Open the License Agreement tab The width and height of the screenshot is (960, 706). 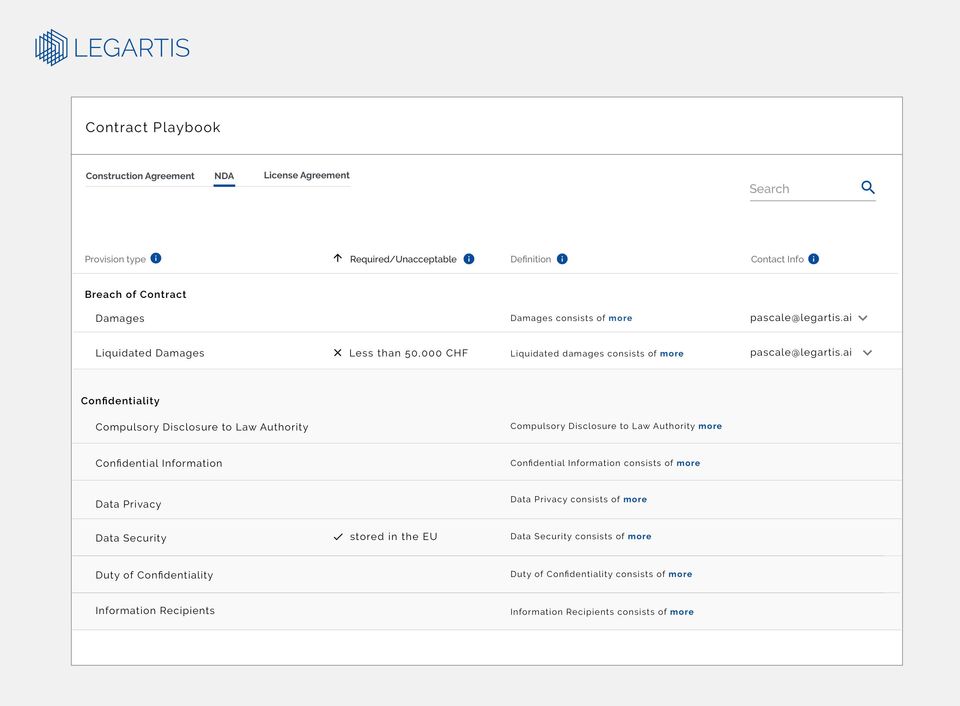click(306, 175)
